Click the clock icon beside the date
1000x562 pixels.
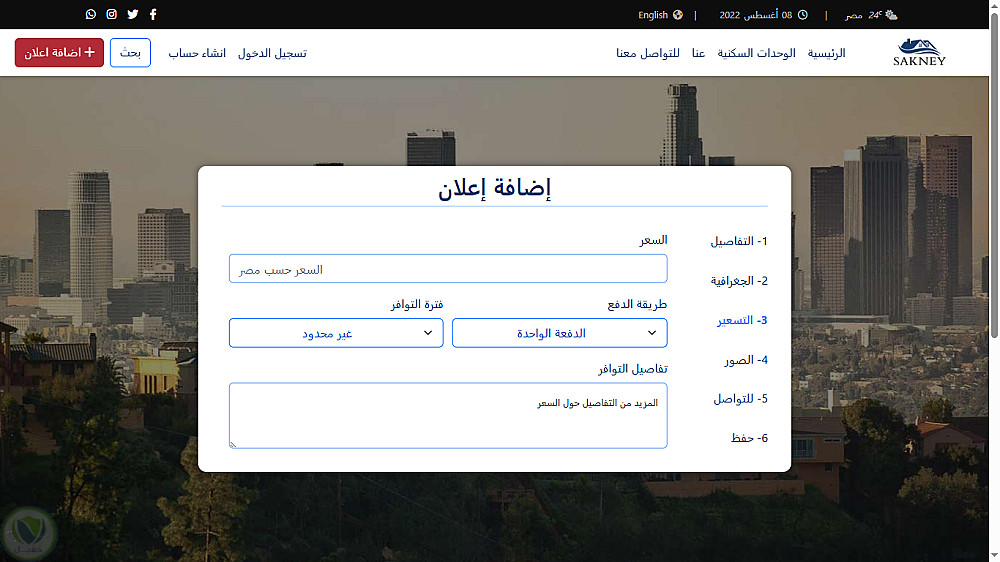coord(803,15)
